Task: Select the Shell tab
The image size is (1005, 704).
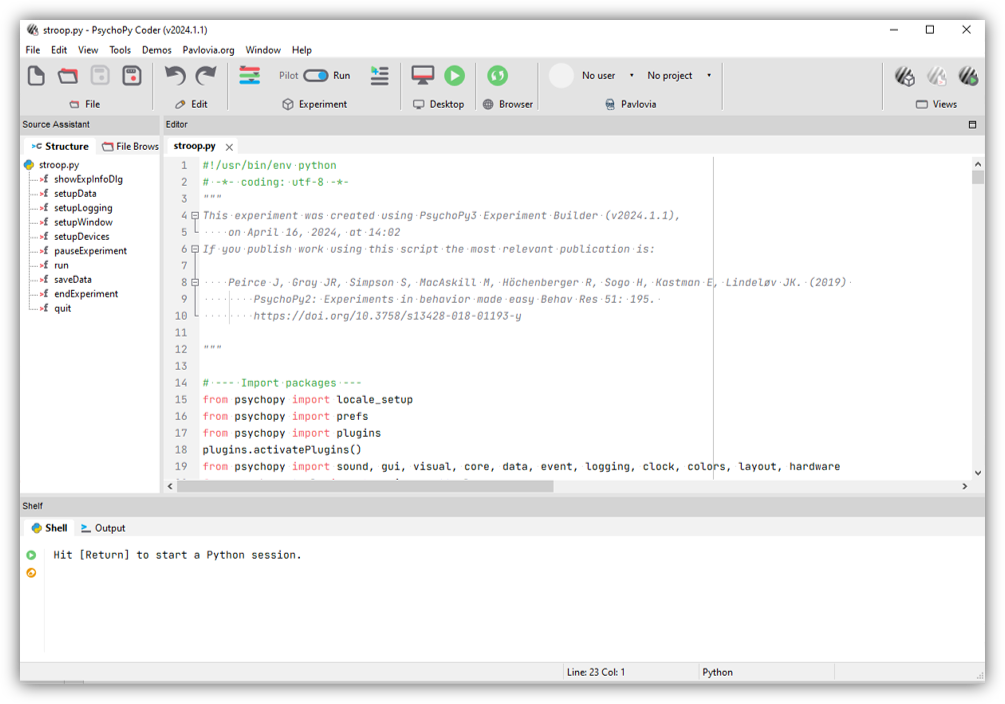Action: (x=49, y=528)
